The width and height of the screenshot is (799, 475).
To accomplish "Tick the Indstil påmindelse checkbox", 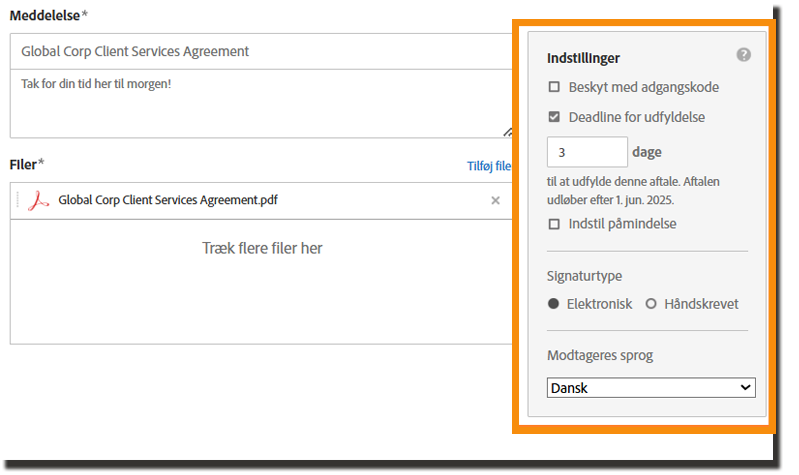I will coord(554,224).
